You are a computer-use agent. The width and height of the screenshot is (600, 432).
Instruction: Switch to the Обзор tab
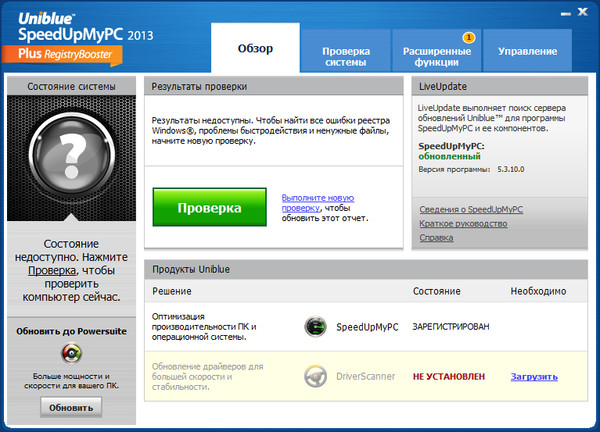[x=255, y=49]
